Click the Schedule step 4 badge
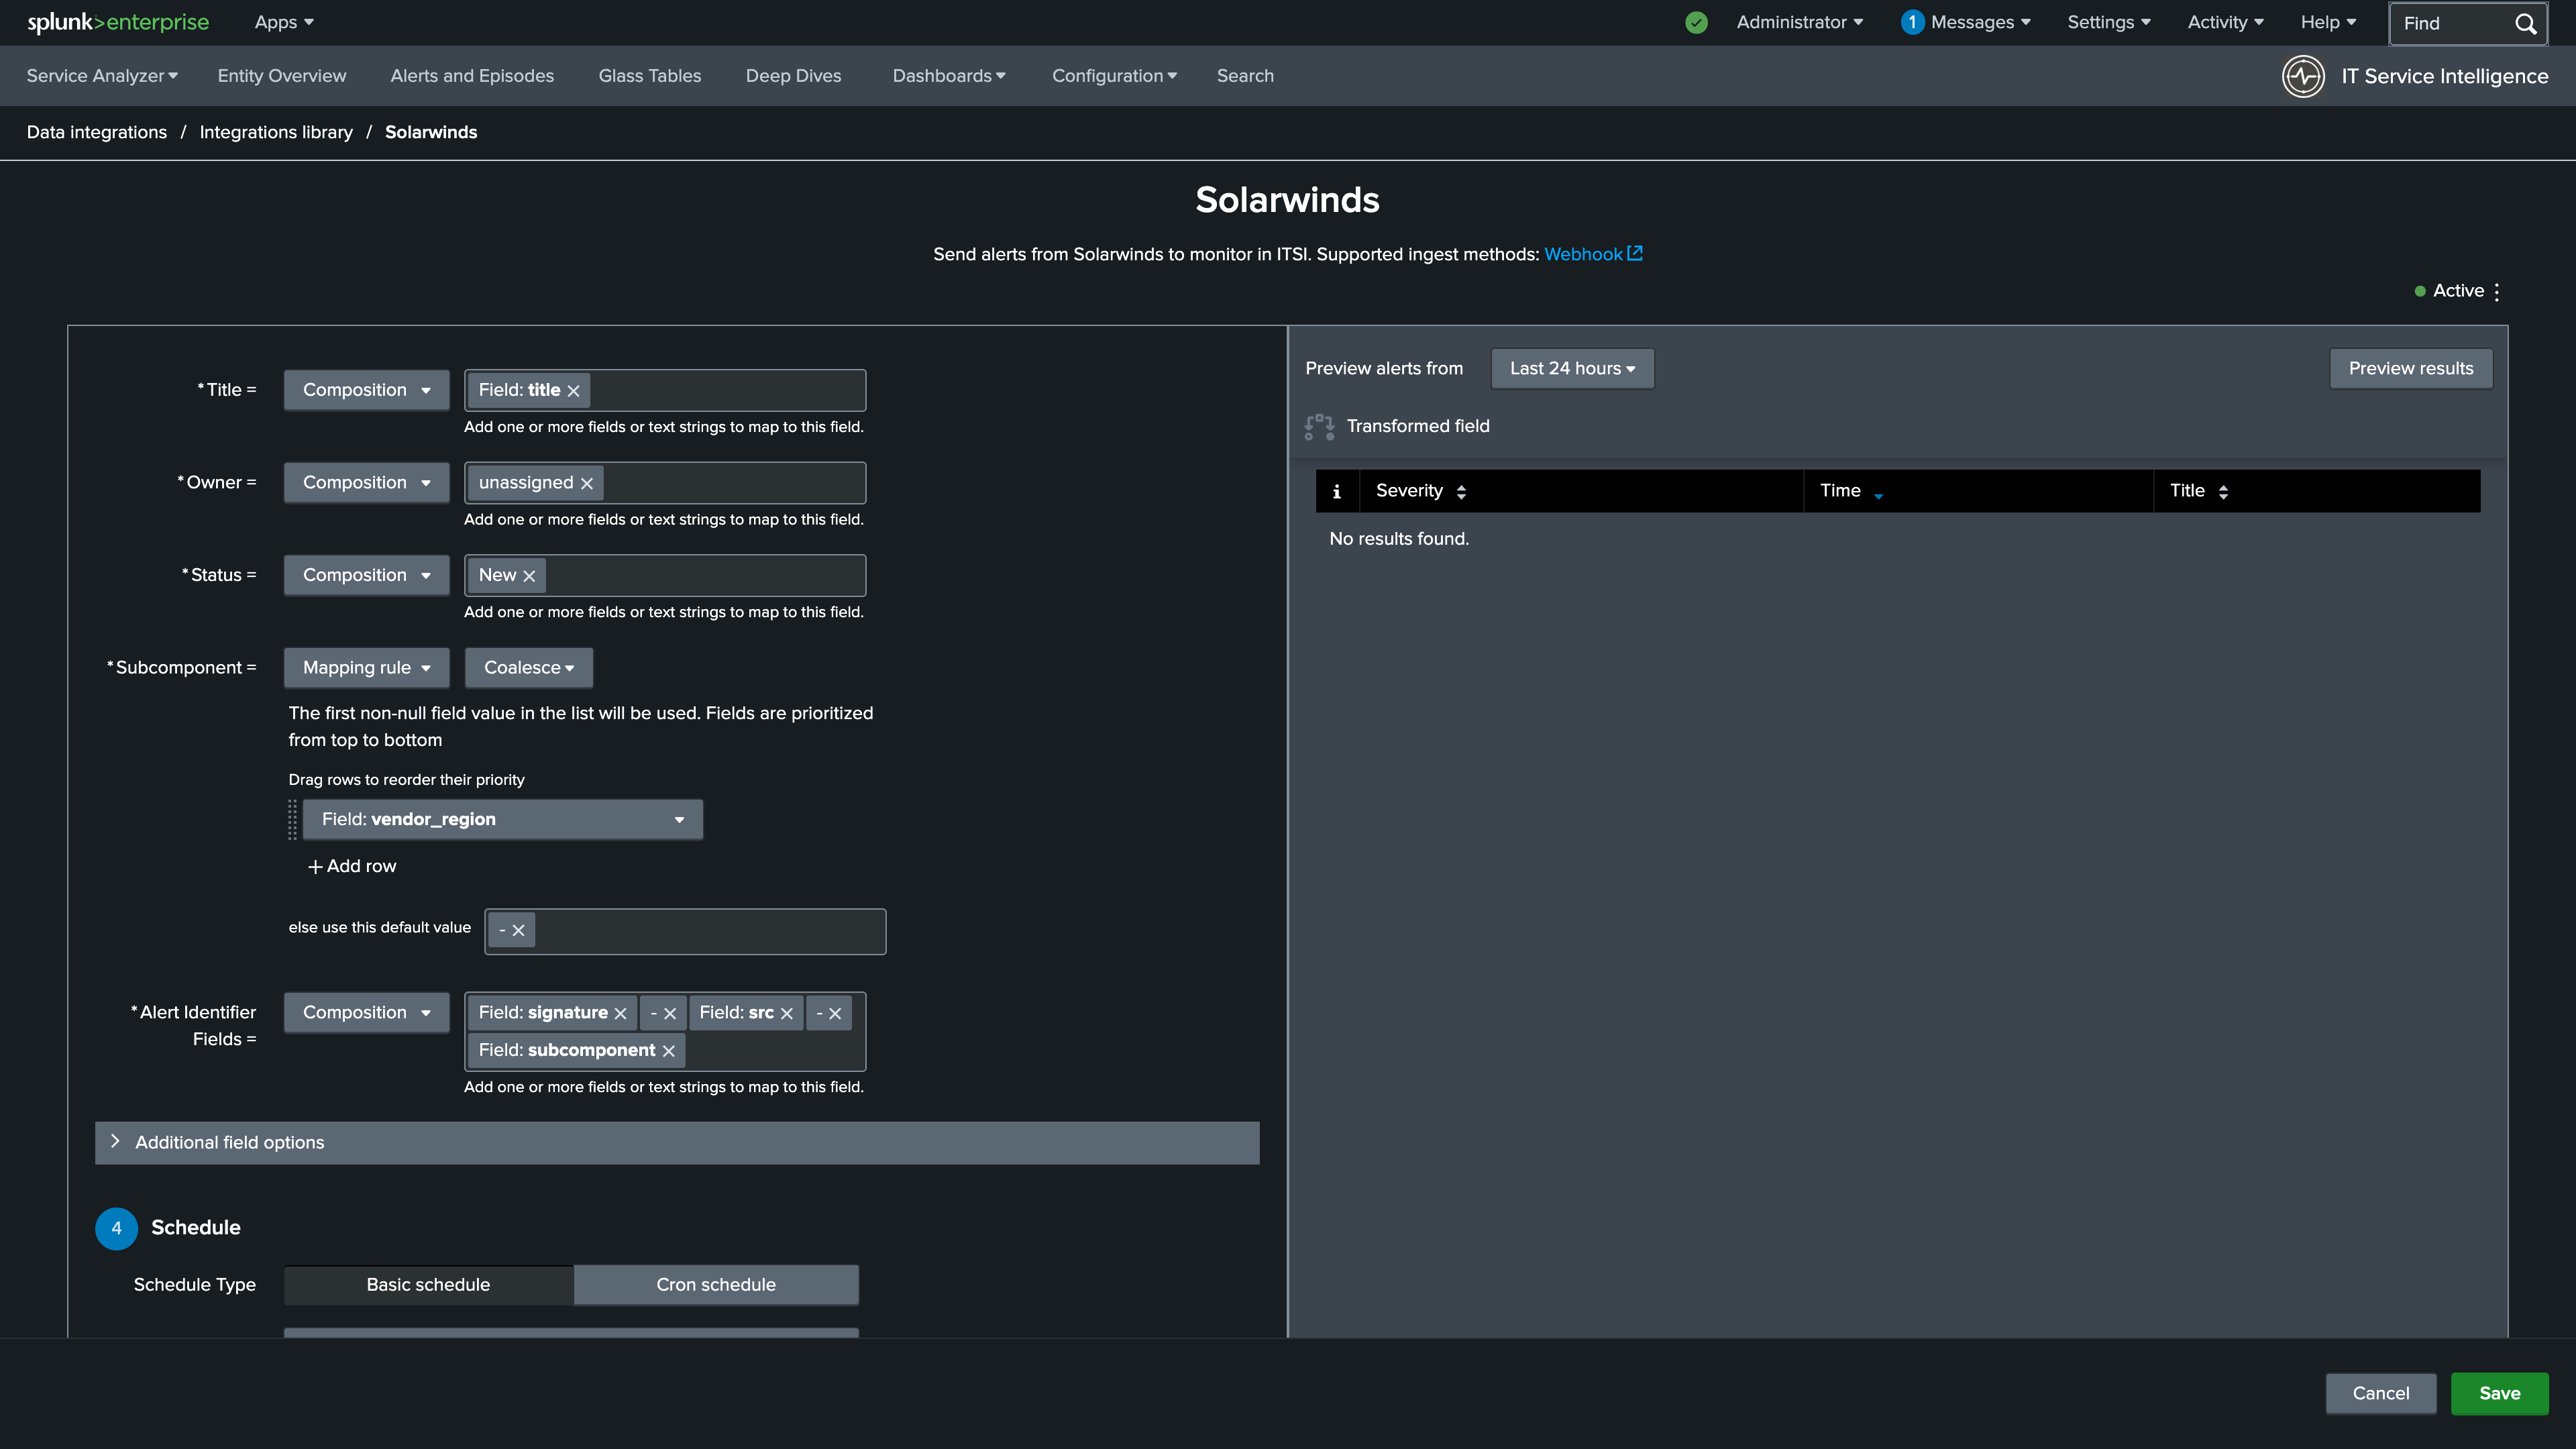The image size is (2576, 1449). tap(116, 1229)
